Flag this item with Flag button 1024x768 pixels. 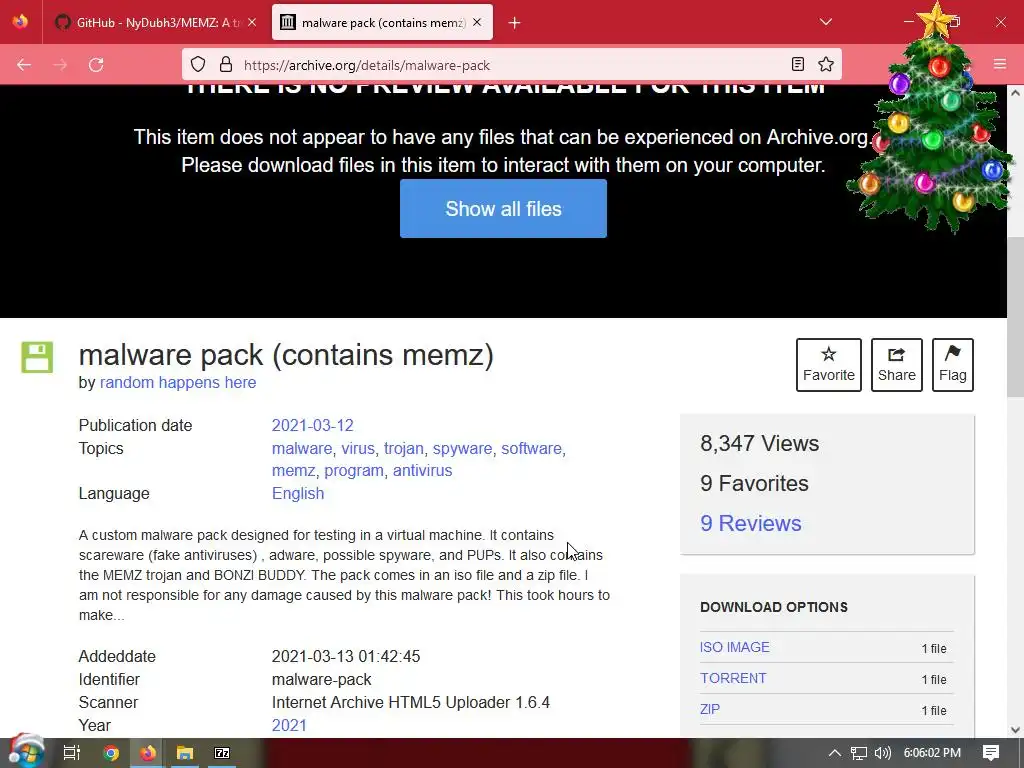pyautogui.click(x=952, y=364)
